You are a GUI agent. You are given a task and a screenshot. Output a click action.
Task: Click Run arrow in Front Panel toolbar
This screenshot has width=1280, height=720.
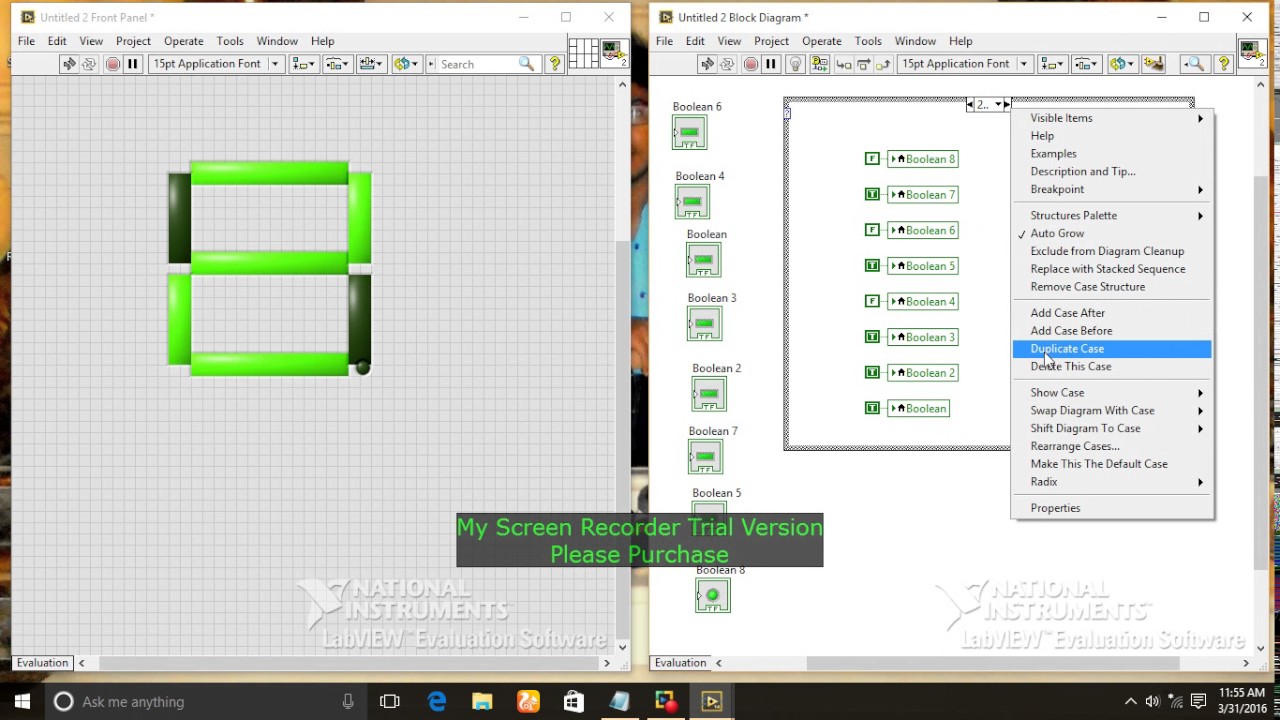point(69,64)
